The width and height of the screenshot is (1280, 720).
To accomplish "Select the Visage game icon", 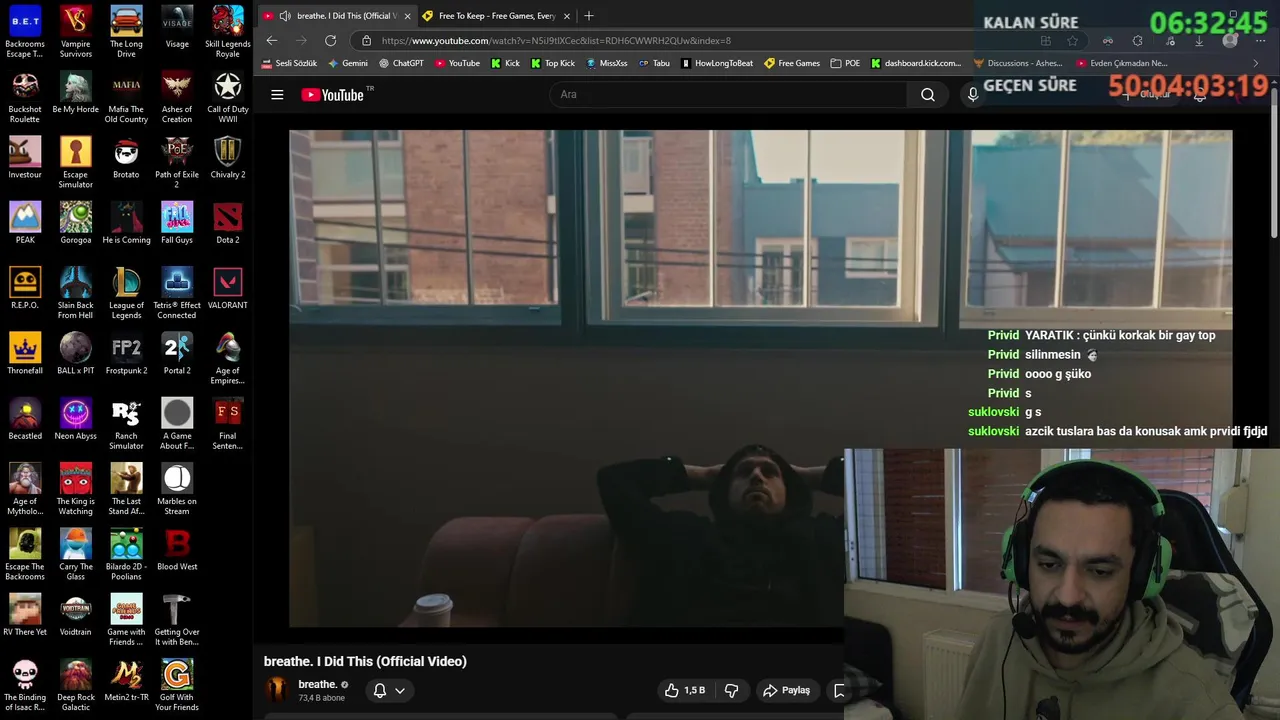I will (177, 27).
